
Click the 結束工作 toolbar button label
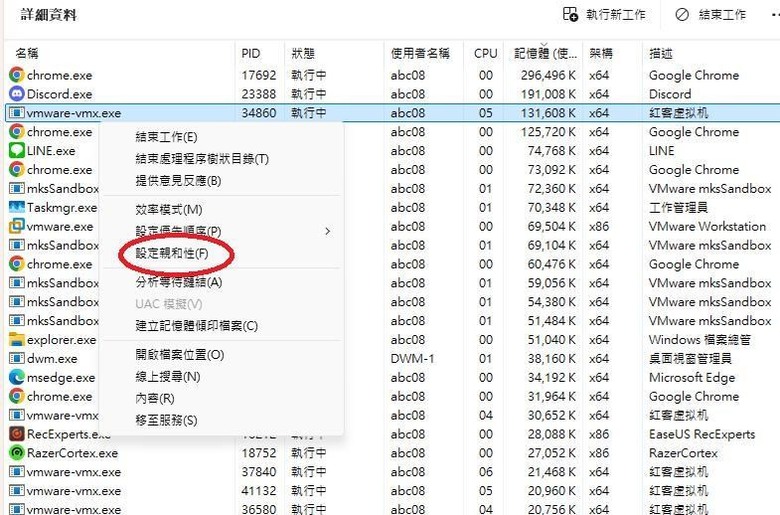pyautogui.click(x=722, y=15)
